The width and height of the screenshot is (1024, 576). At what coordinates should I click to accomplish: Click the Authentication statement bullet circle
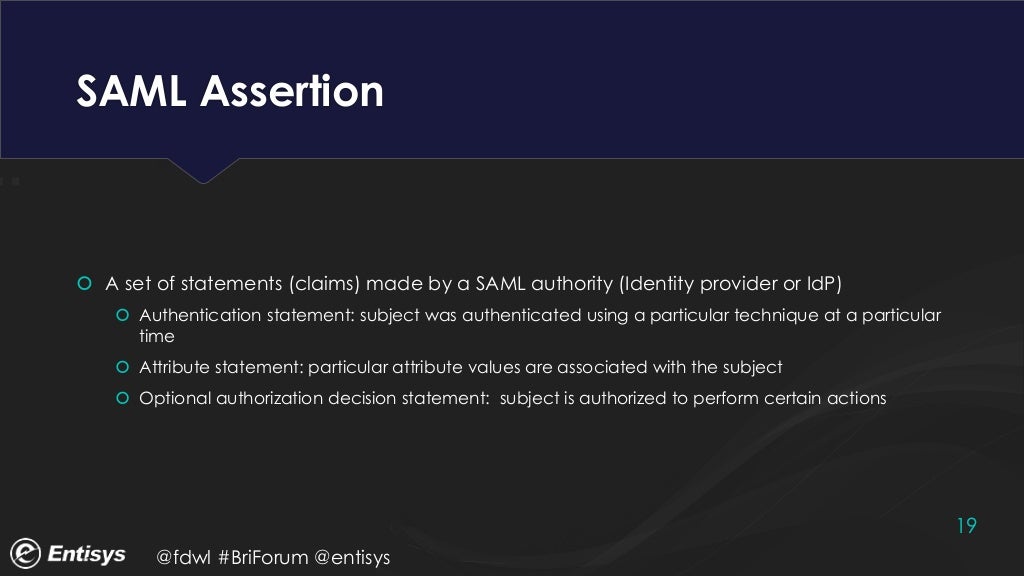click(x=122, y=315)
